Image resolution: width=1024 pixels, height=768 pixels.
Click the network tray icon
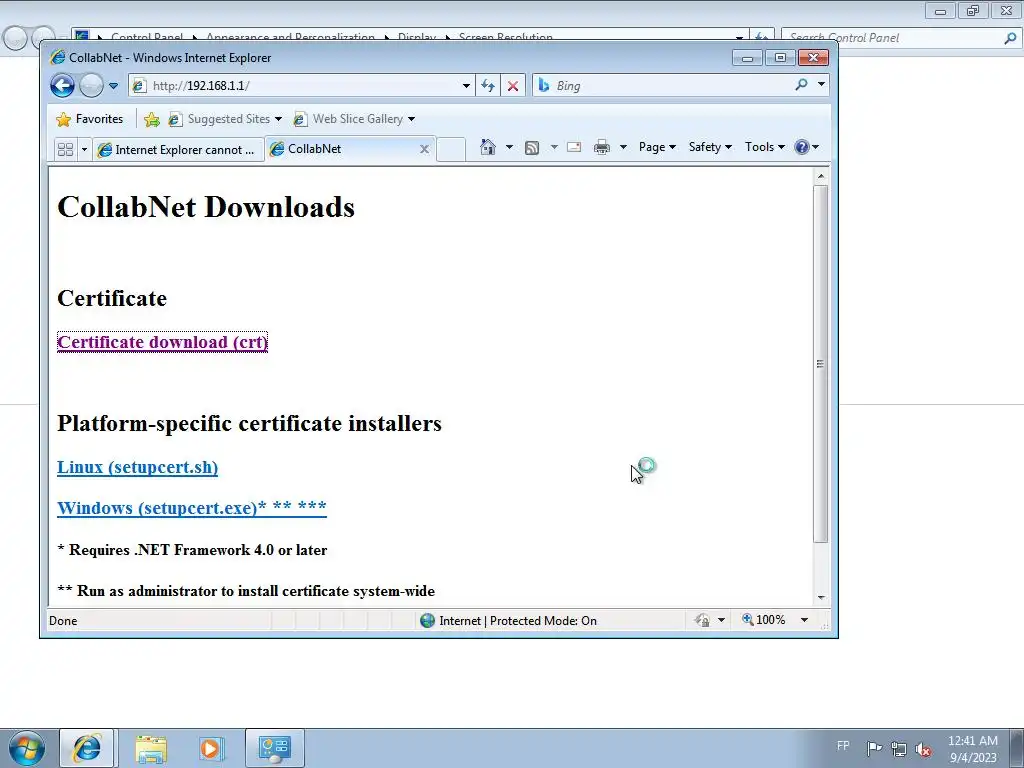point(899,749)
